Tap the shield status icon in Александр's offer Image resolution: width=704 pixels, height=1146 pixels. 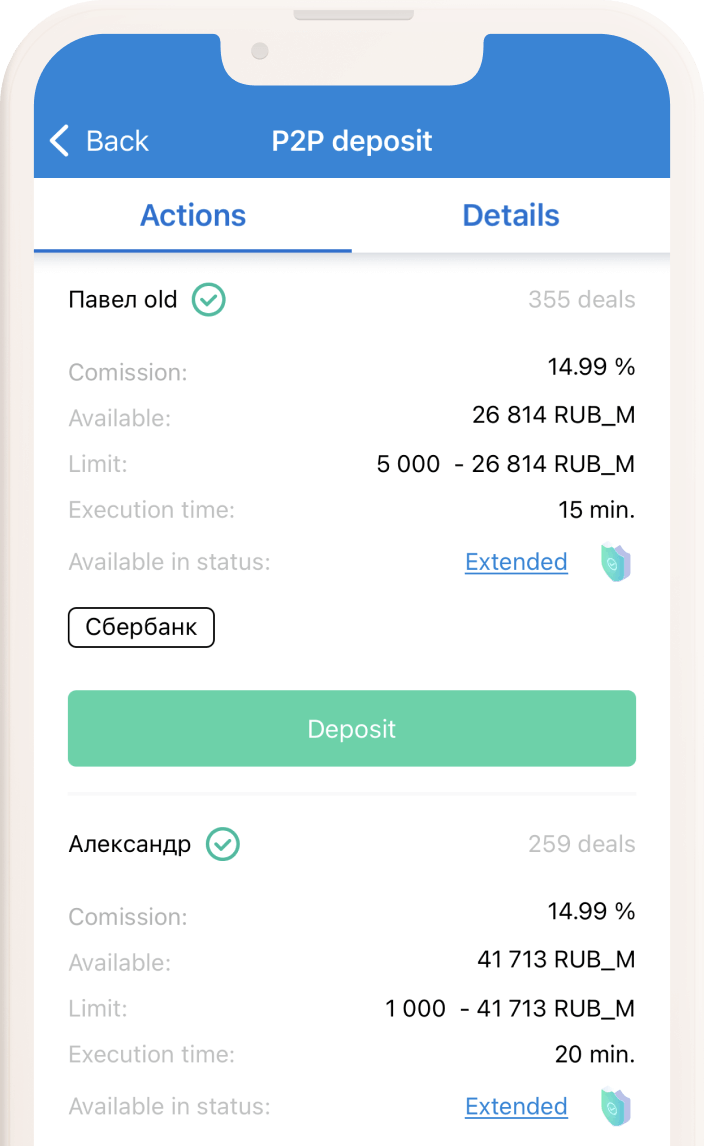pos(615,1107)
